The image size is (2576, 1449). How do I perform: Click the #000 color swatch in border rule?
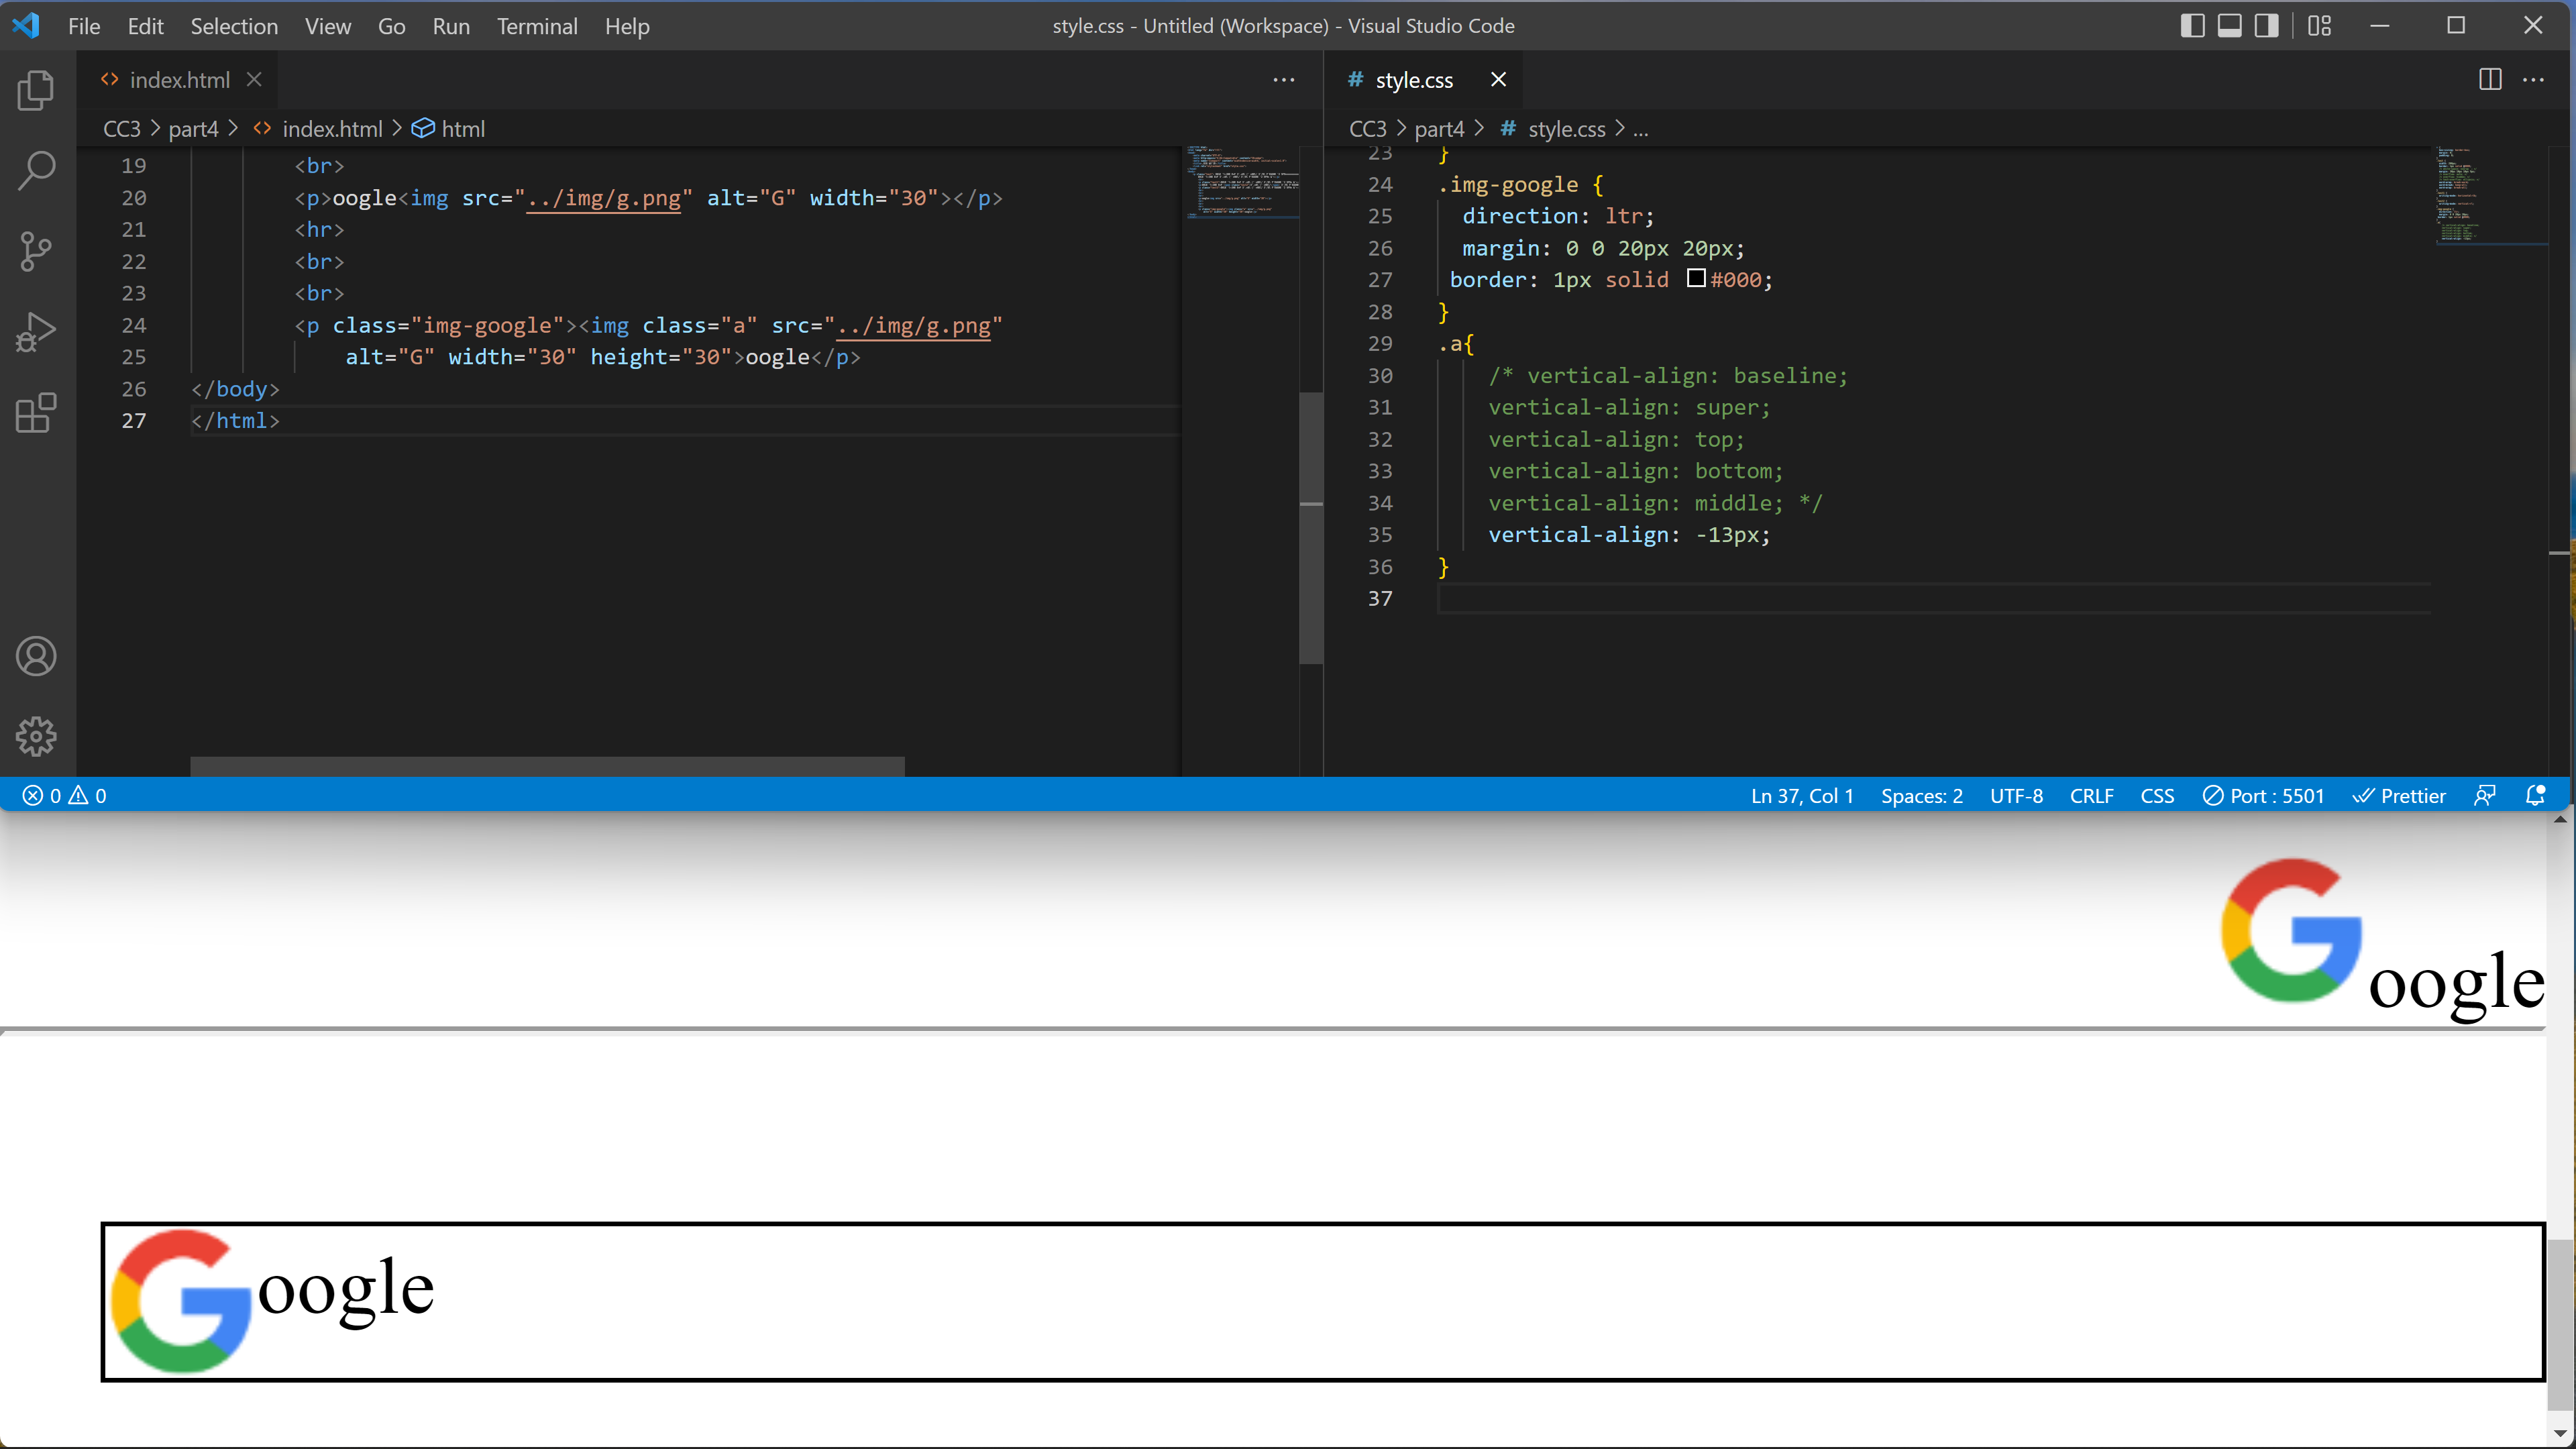coord(1696,279)
